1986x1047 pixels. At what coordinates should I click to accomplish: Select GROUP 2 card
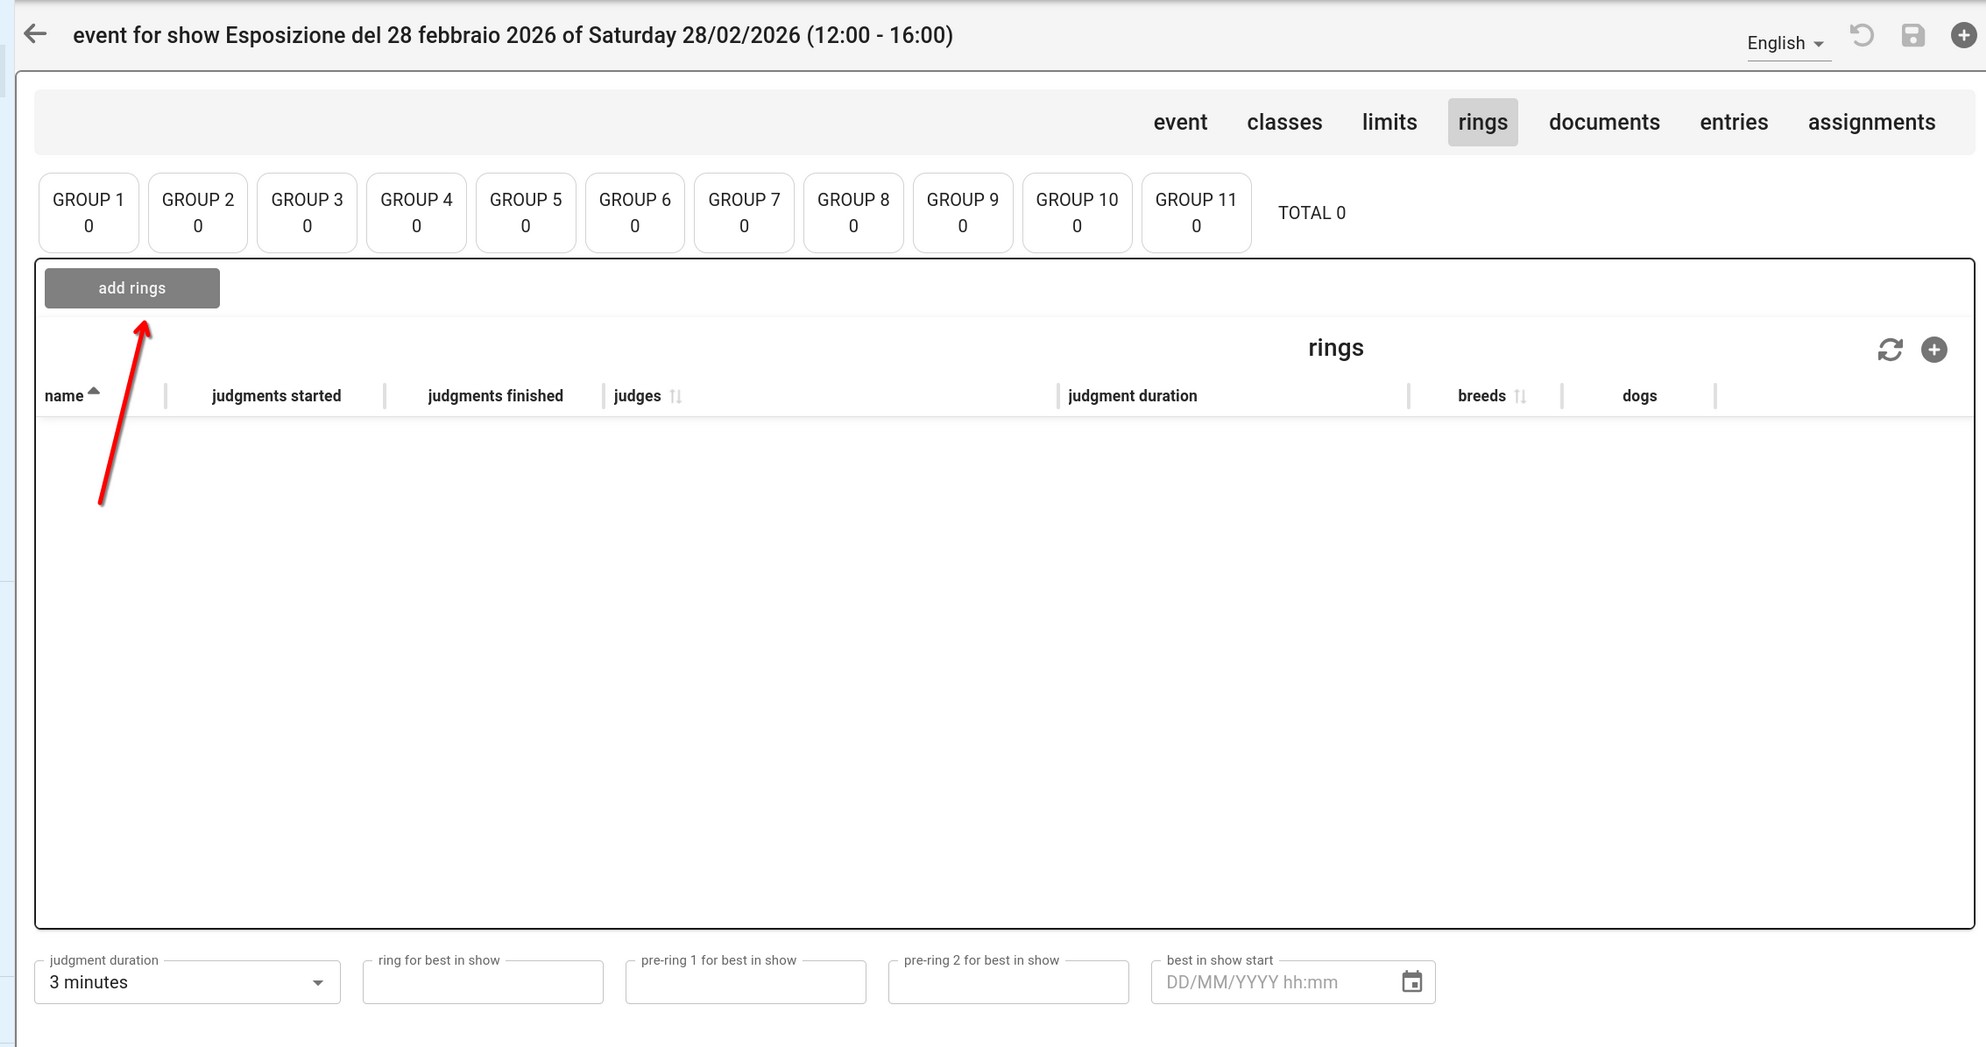198,213
